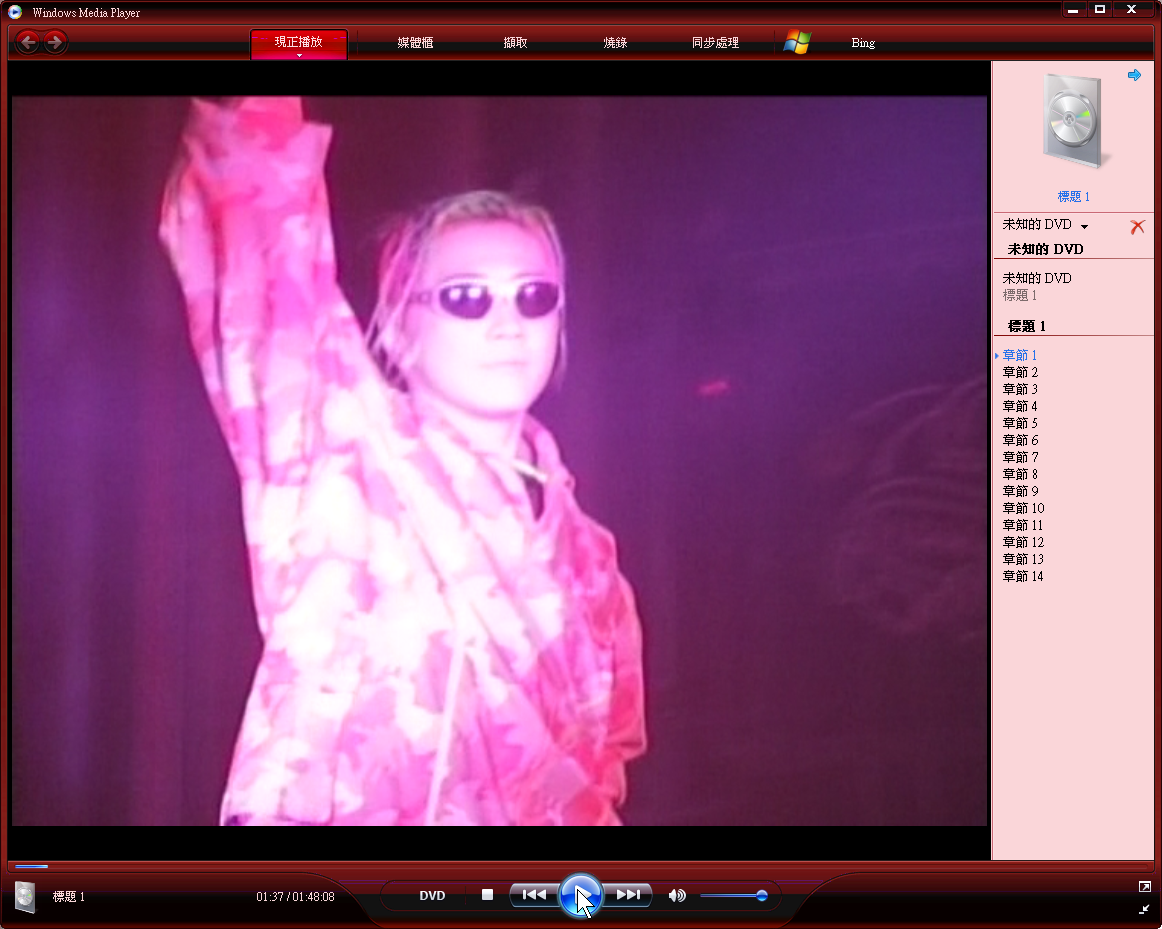Select 章節 11 in the chapter list
The image size is (1162, 929).
1023,525
